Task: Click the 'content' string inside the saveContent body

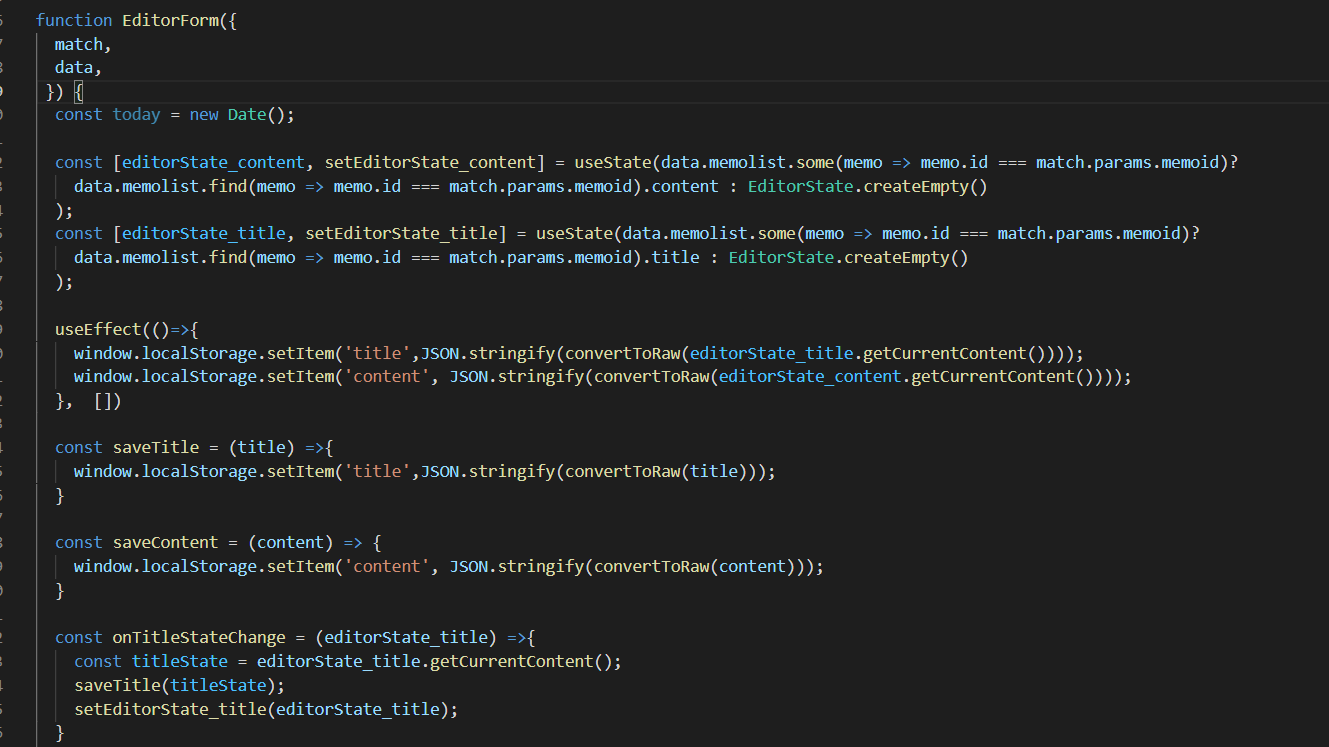Action: click(x=387, y=567)
